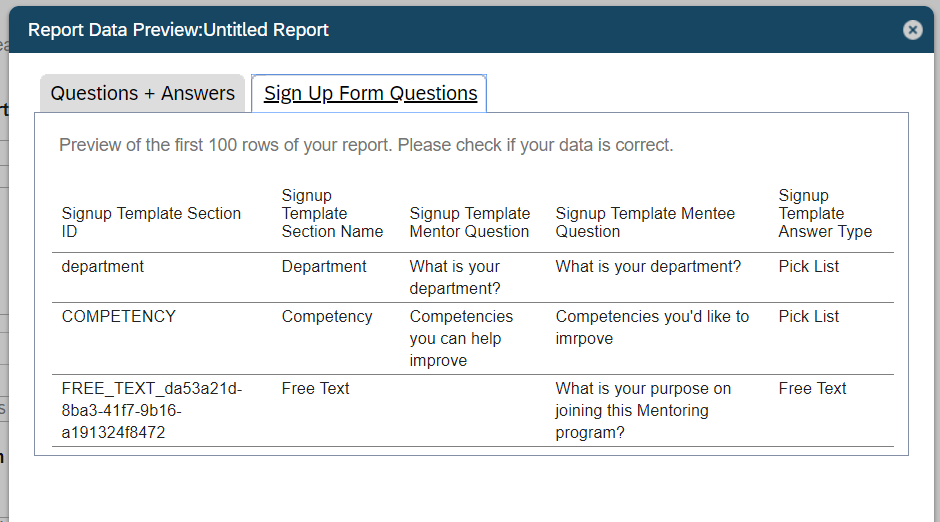This screenshot has width=940, height=522.
Task: Click the Signup Template Section Name header
Action: click(332, 213)
